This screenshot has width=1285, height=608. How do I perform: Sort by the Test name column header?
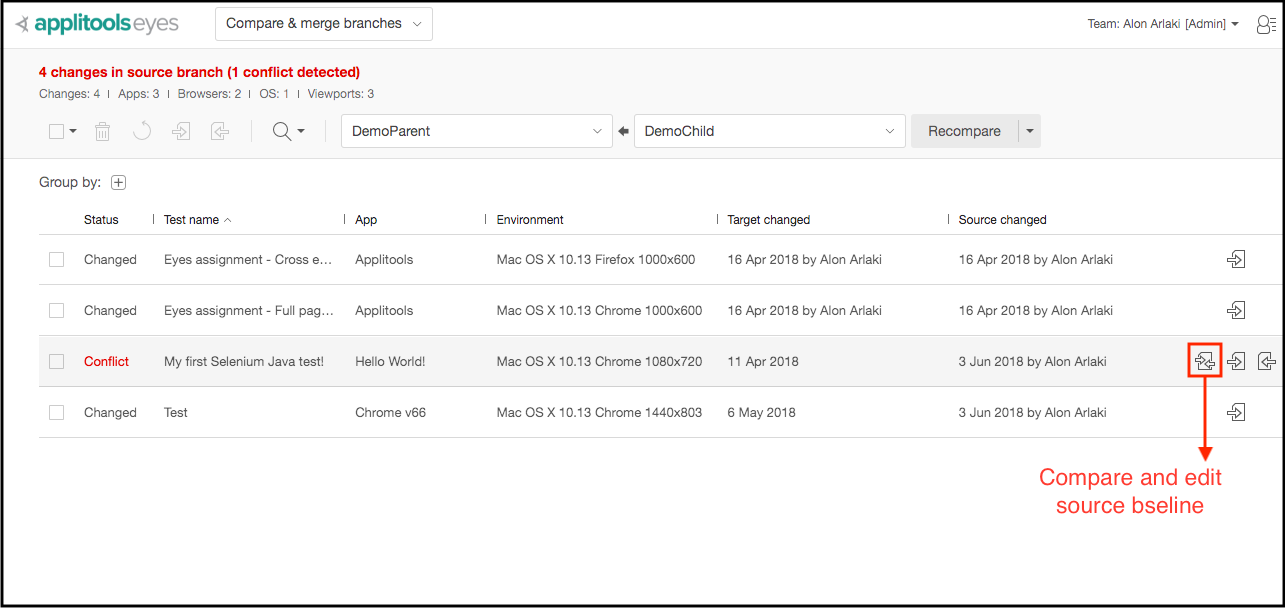(x=192, y=219)
